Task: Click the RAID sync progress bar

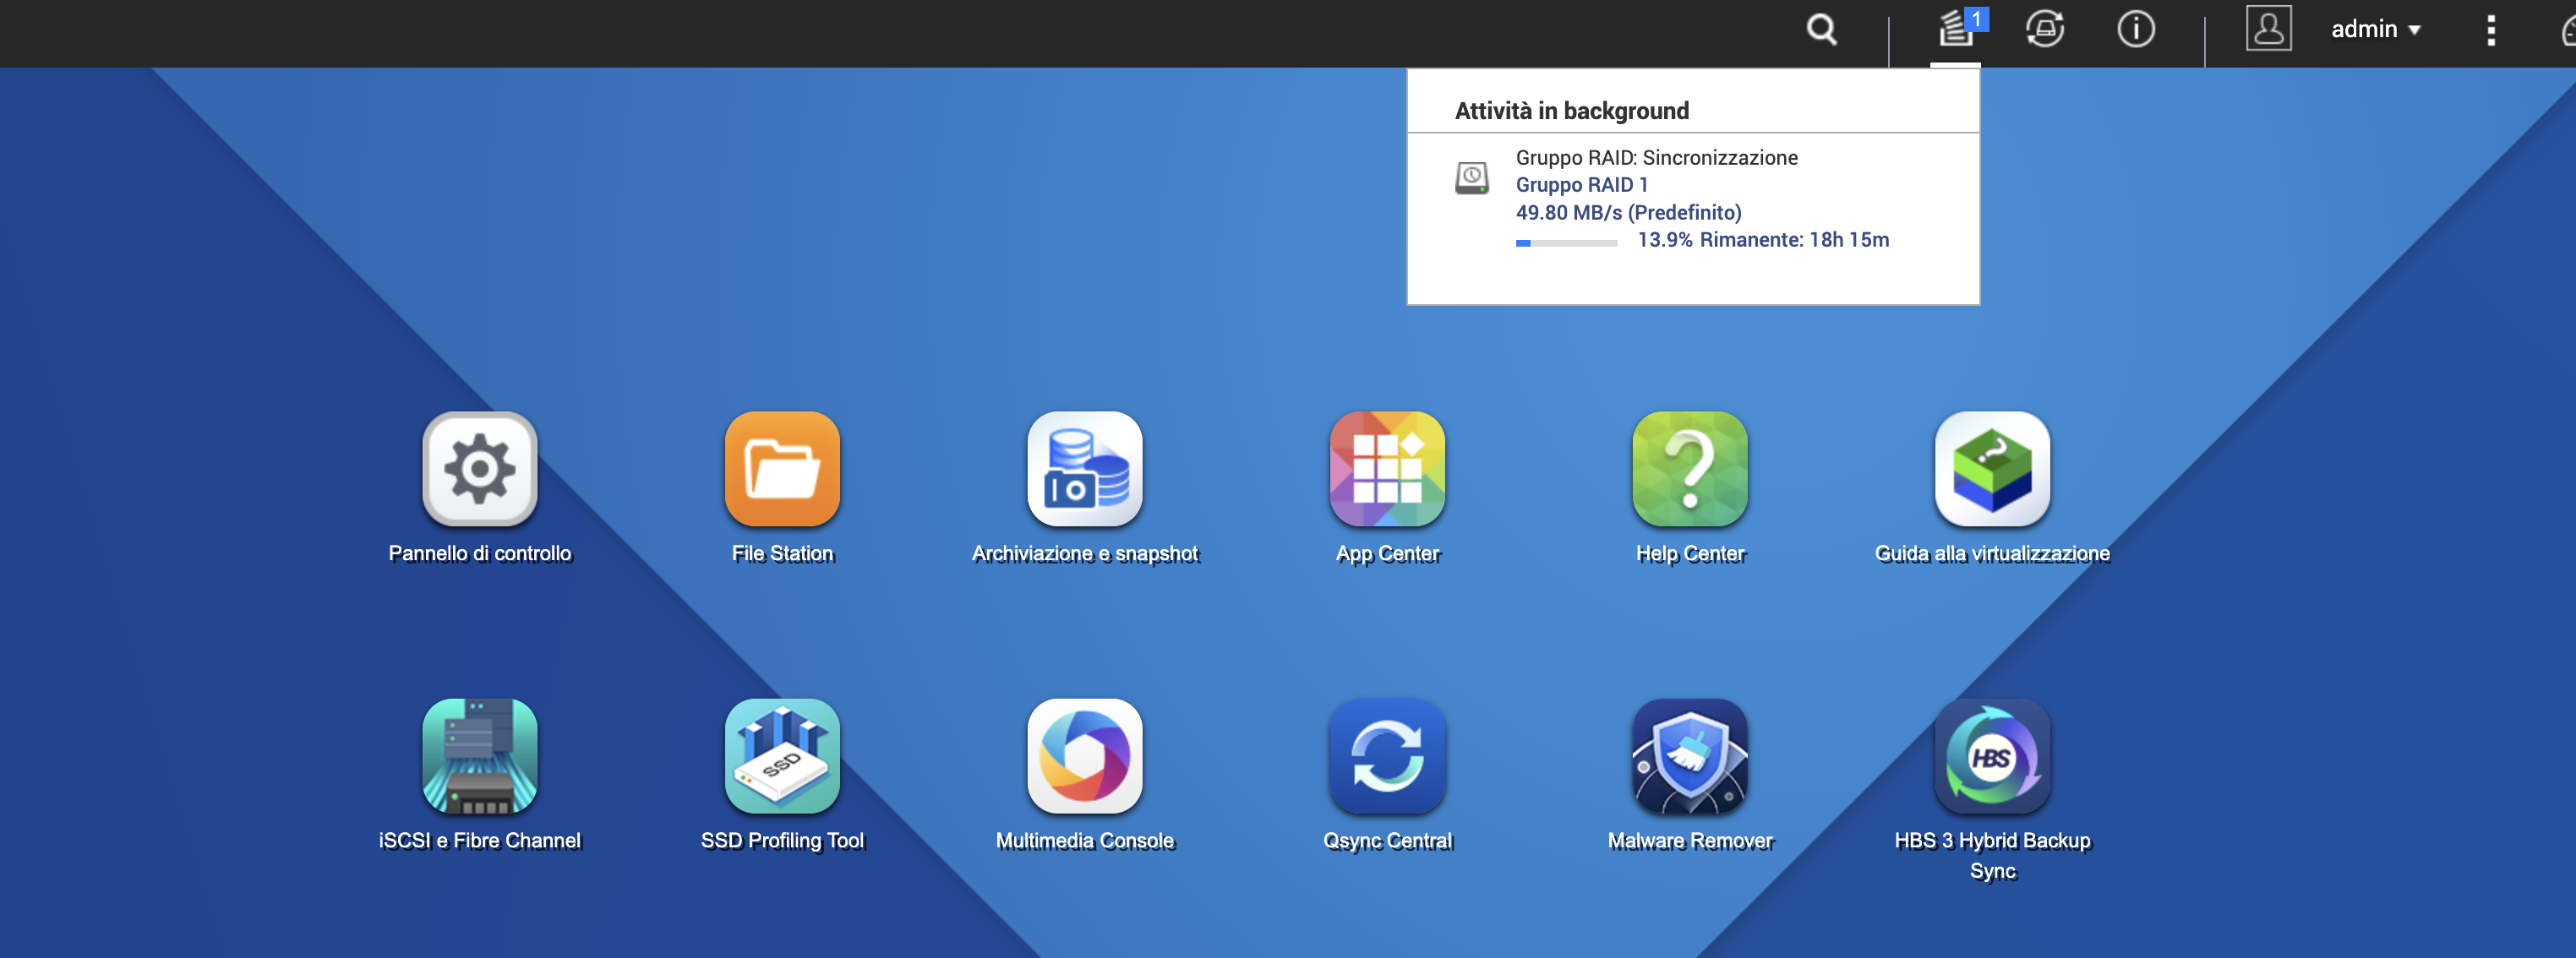Action: click(x=1566, y=243)
